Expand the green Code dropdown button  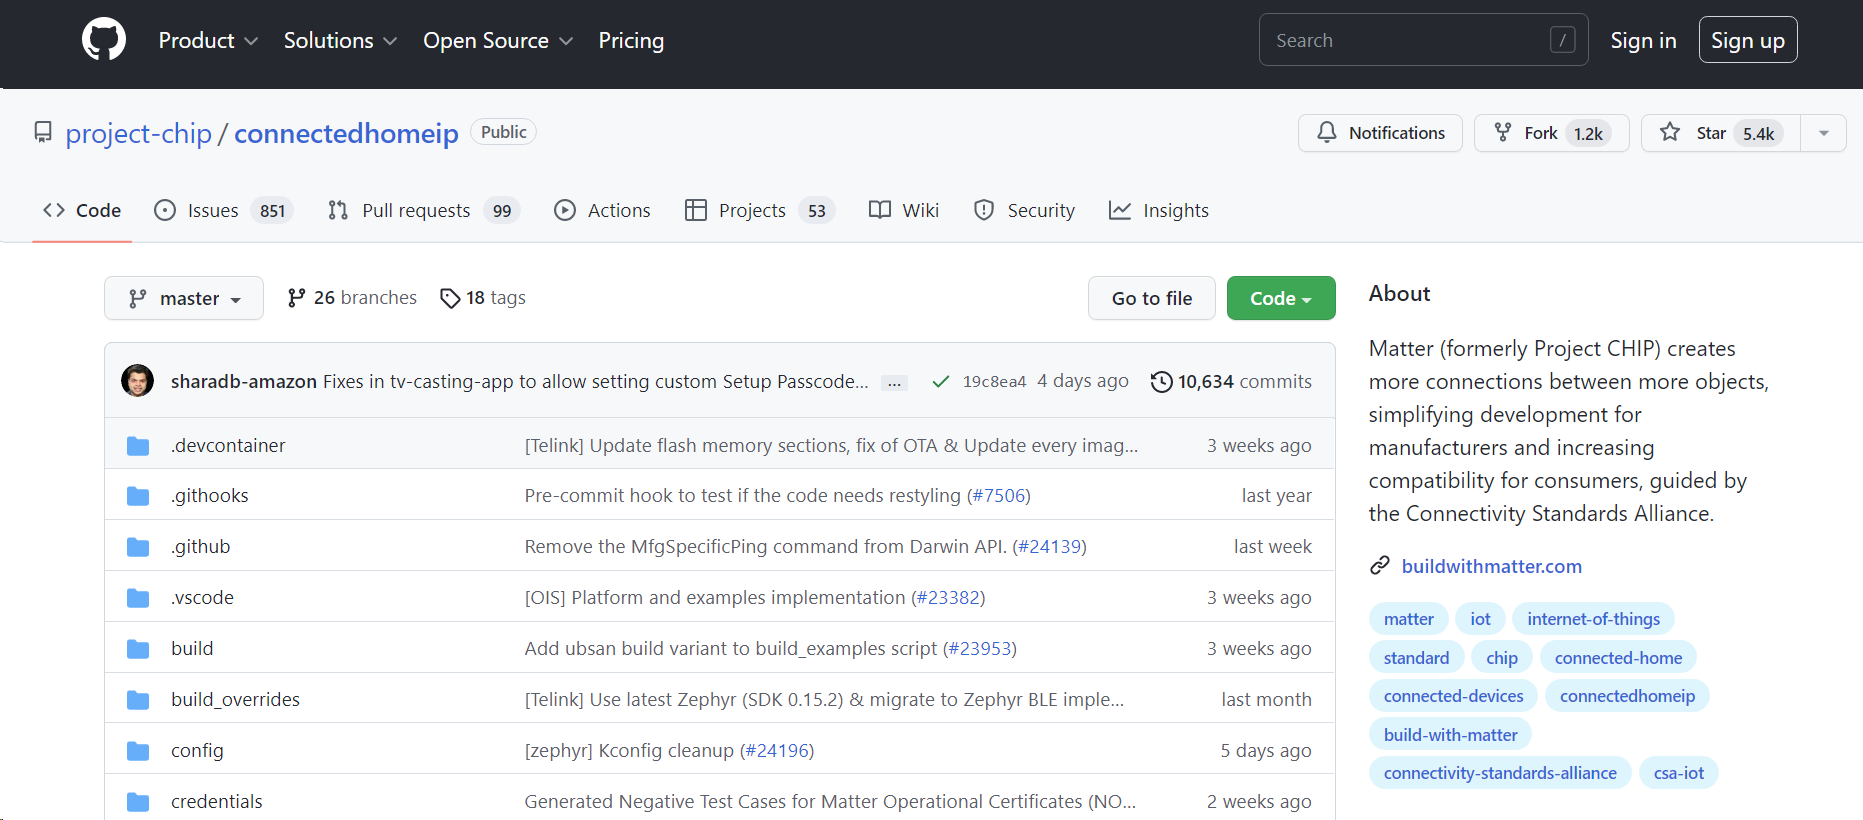click(1280, 298)
